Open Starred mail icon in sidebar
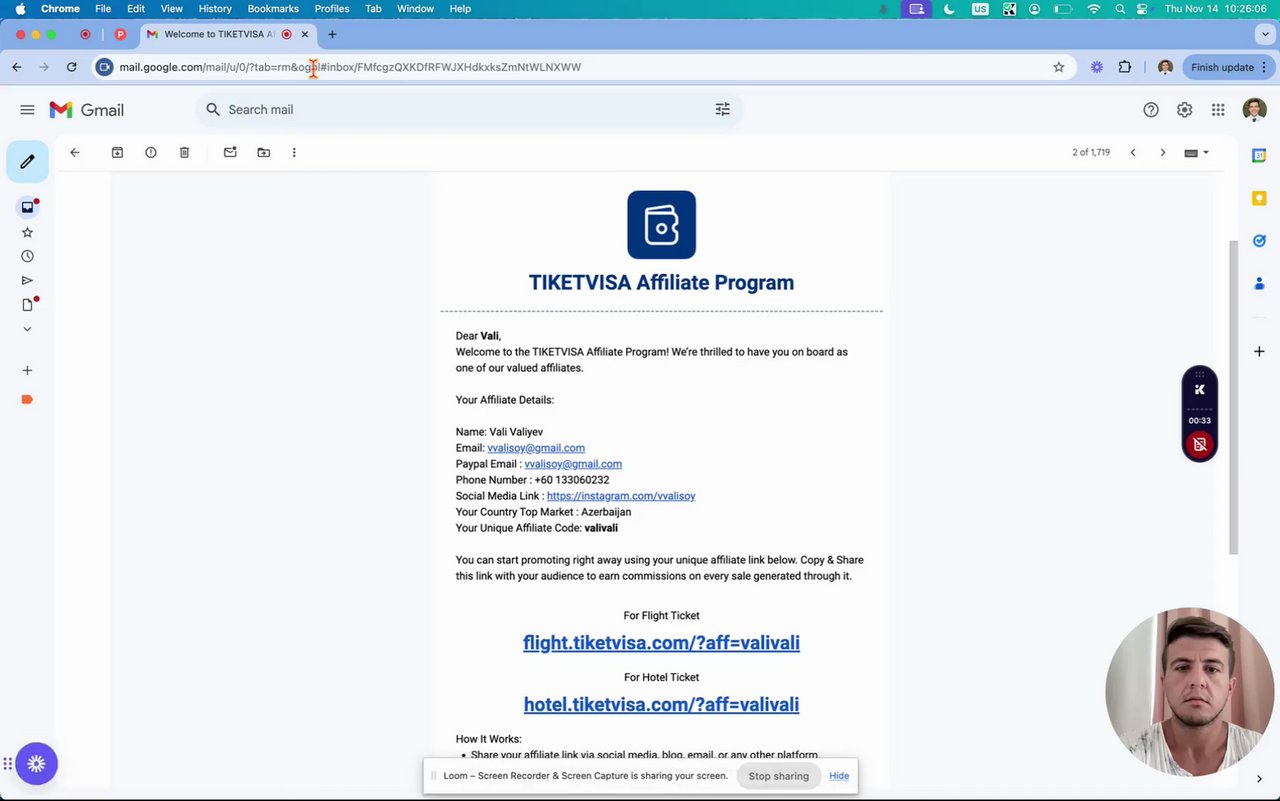Screen dimensions: 1280x801 [27, 232]
